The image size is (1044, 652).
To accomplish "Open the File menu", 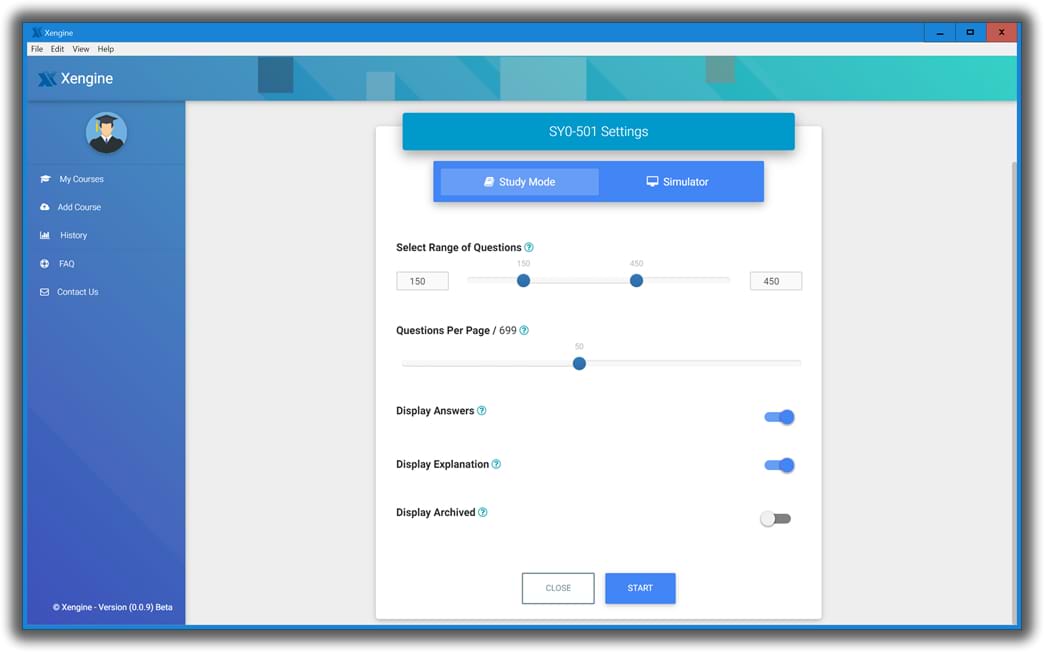I will coord(37,49).
